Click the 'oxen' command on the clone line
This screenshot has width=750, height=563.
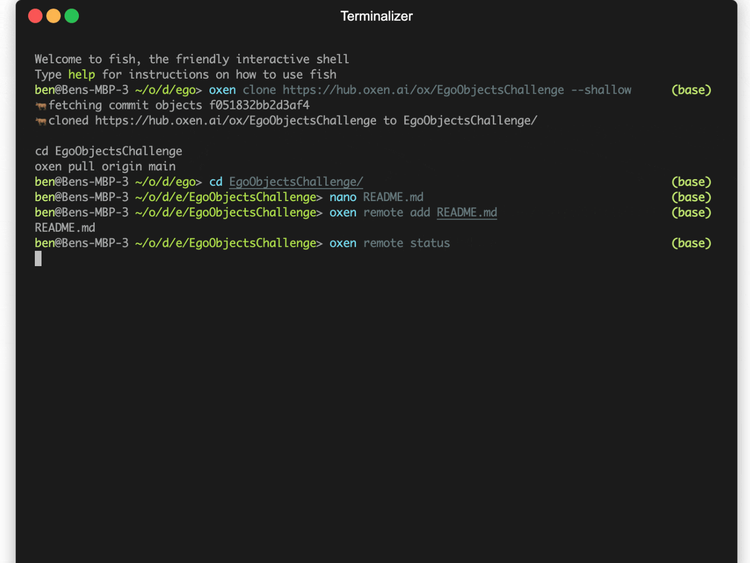tap(222, 90)
